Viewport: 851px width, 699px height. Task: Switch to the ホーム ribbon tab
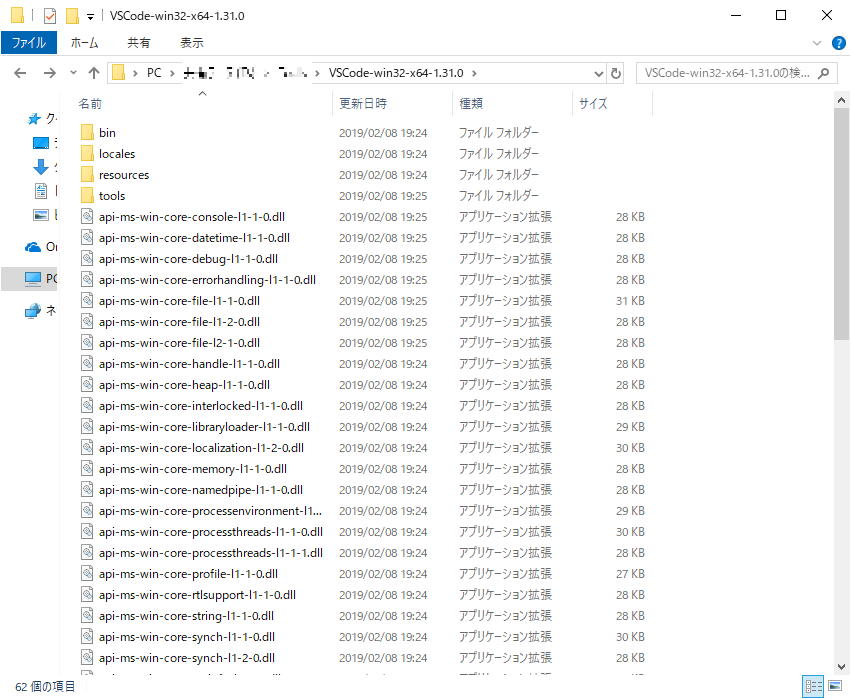85,42
